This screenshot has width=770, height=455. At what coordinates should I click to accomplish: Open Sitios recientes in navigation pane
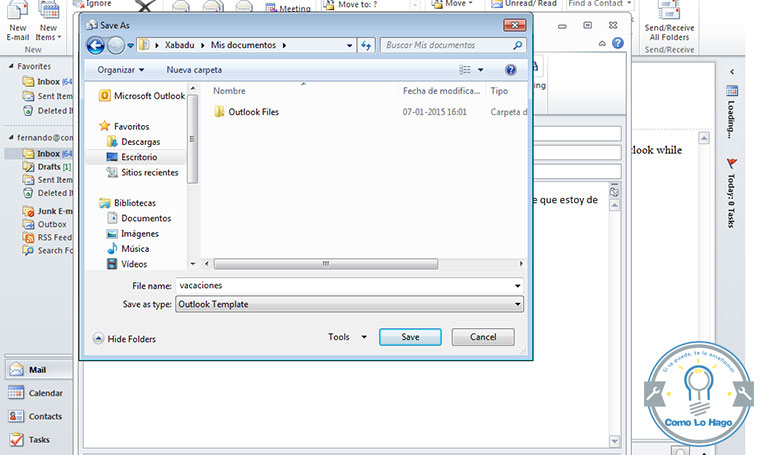[142, 172]
